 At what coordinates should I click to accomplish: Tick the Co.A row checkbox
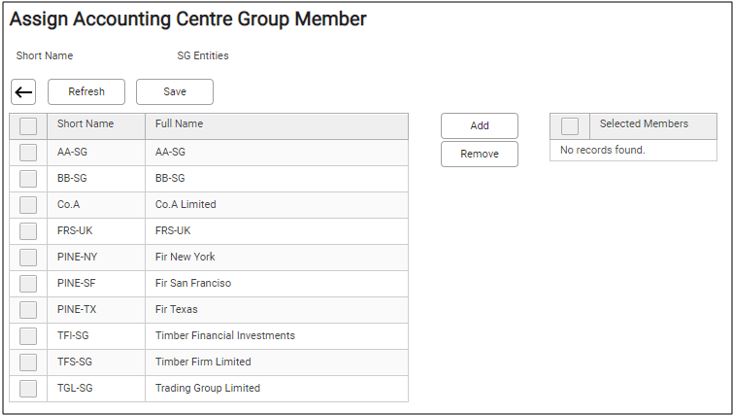tap(28, 205)
